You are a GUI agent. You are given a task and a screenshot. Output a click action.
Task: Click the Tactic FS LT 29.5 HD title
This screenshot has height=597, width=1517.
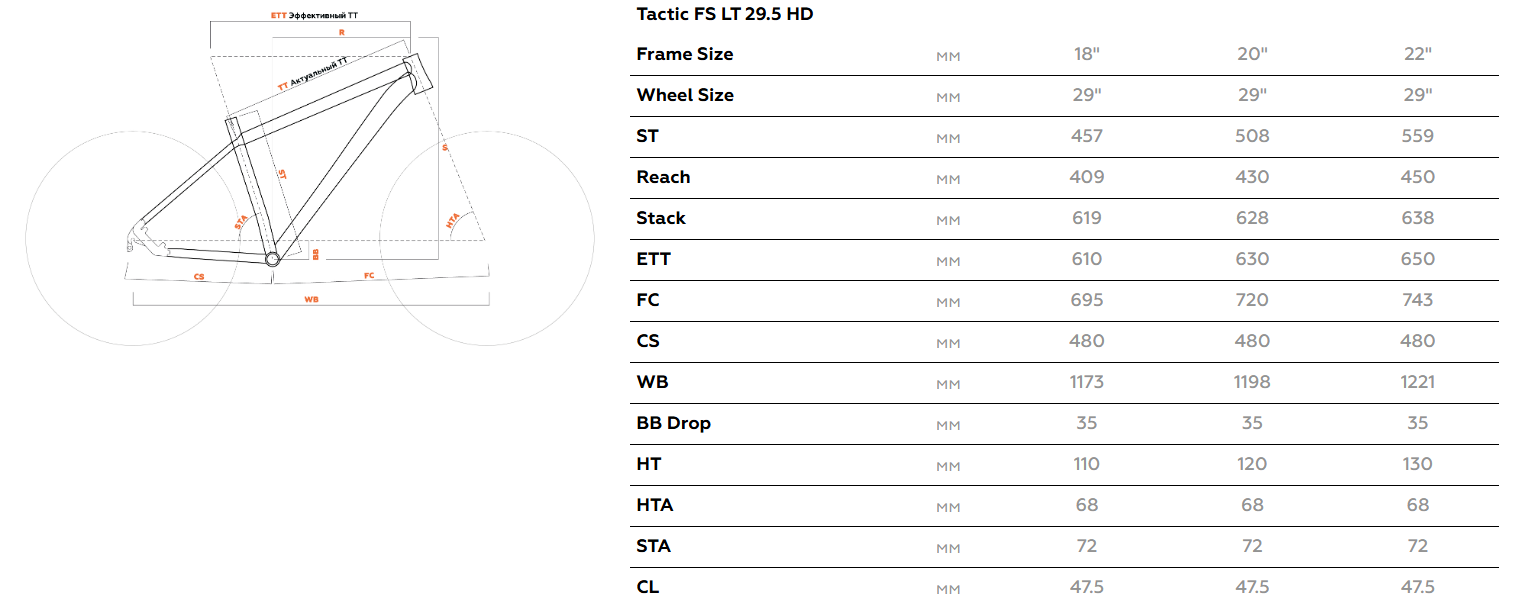coord(724,15)
